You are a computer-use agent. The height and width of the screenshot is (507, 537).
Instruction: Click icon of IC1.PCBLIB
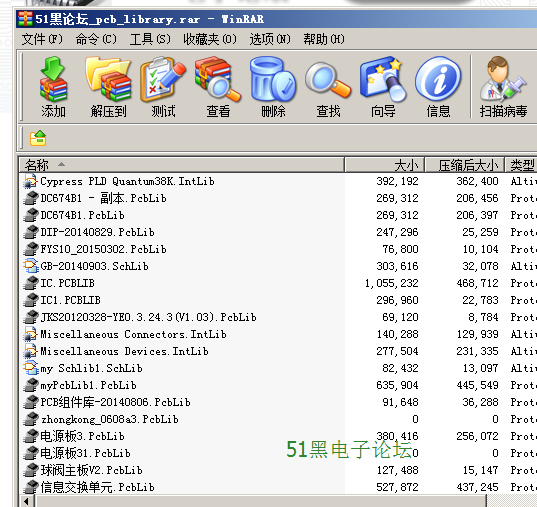(x=30, y=300)
